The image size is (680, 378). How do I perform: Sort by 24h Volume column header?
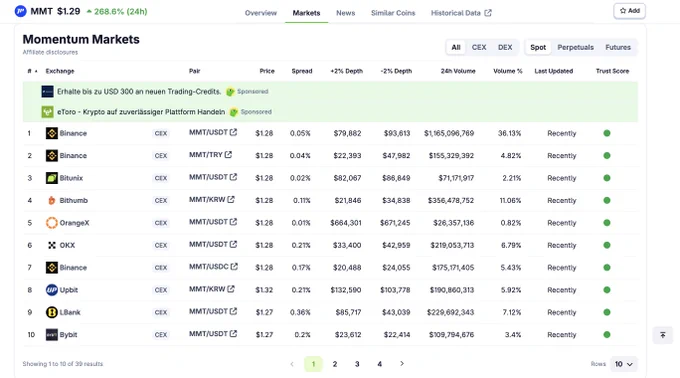point(458,71)
